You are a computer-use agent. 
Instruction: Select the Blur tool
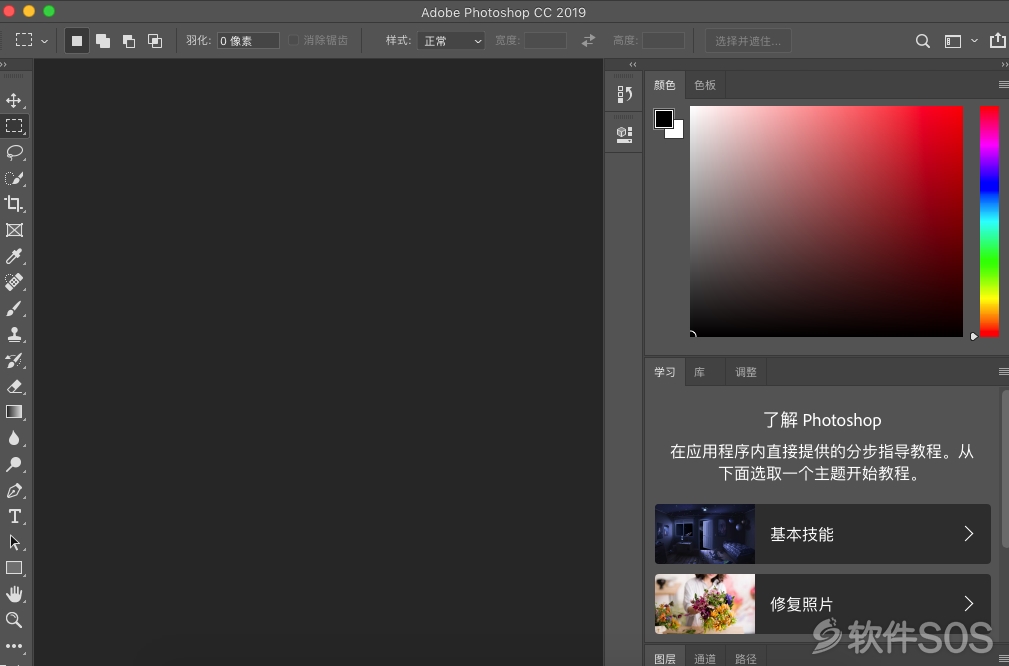click(14, 438)
